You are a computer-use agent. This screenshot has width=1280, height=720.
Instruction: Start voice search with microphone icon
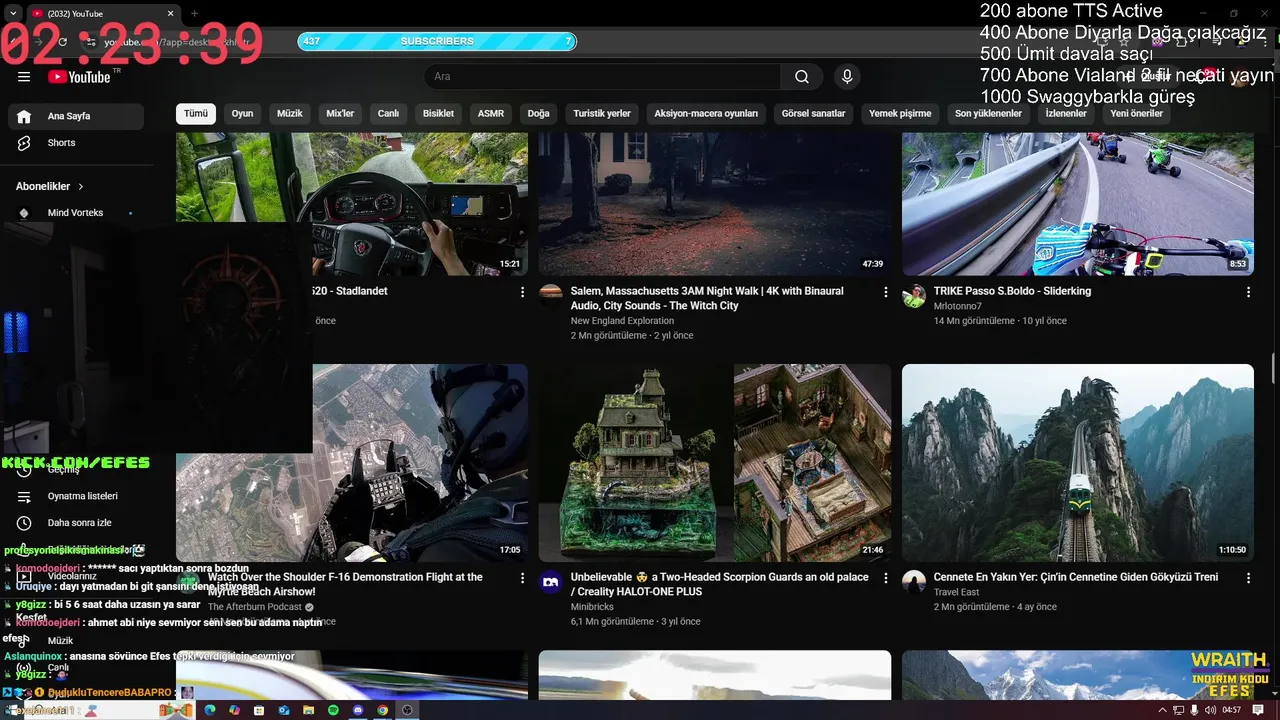pyautogui.click(x=847, y=77)
